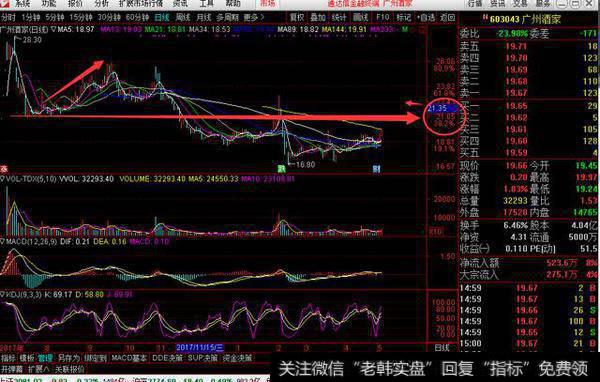Open the 帮助 menu
The image size is (600, 382).
[x=233, y=3]
